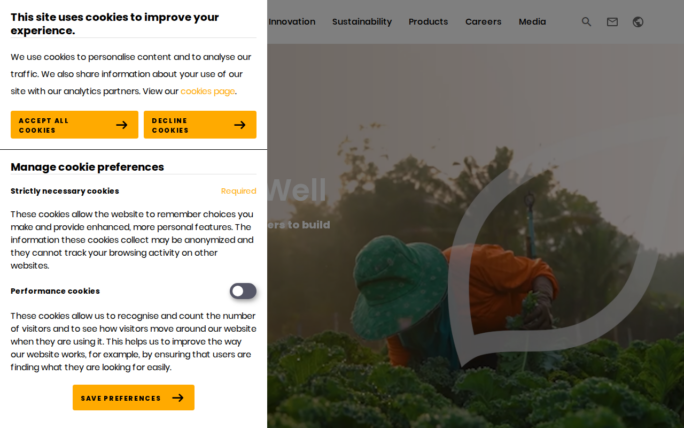Screen dimensions: 684x428
Task: Click the Manage cookie preferences heading
Action: point(87,167)
